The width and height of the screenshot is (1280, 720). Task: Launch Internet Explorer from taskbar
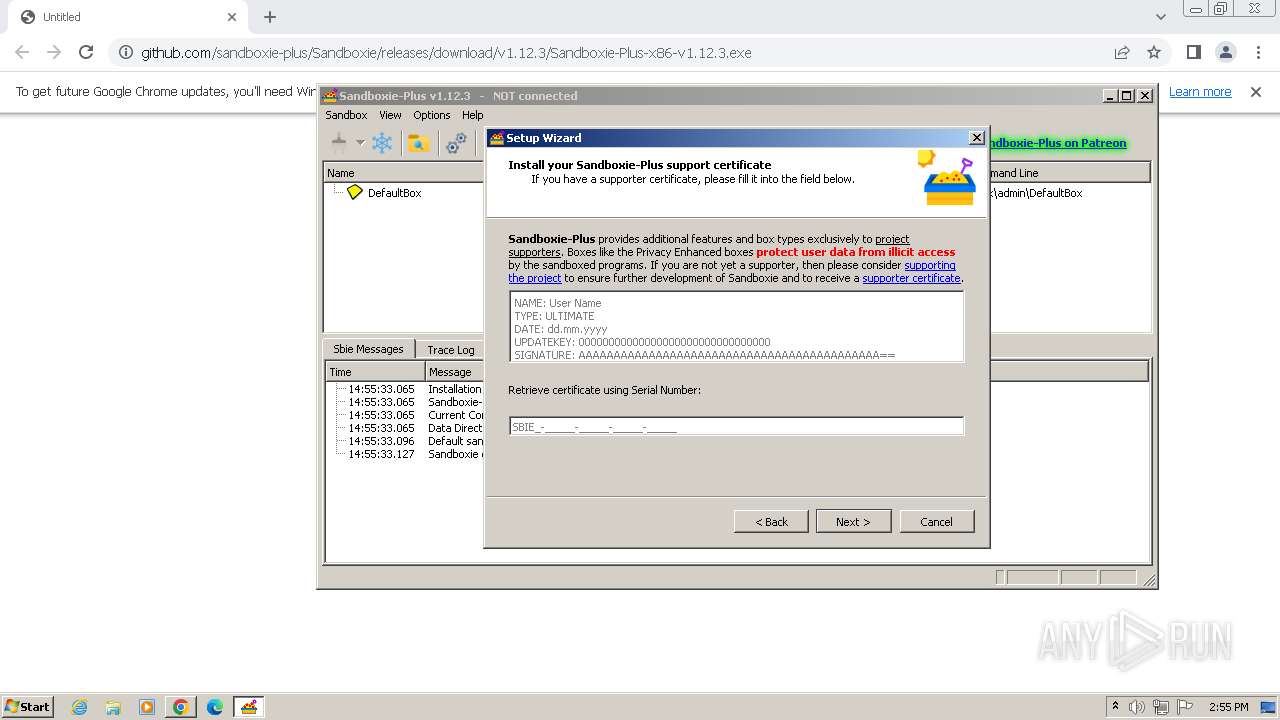click(x=79, y=707)
